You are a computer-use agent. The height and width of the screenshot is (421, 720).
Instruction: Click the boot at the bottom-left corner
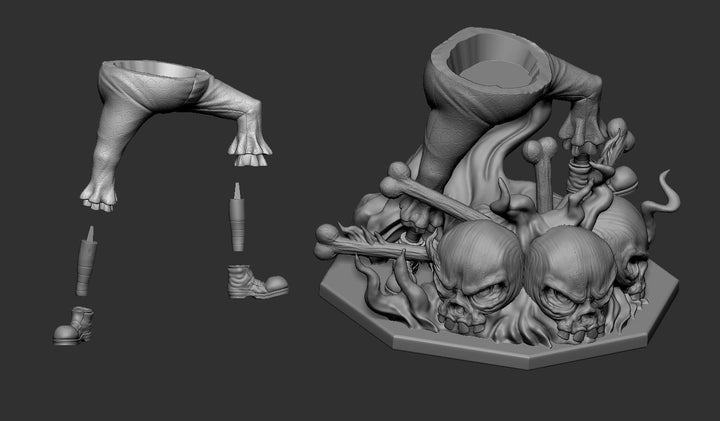[x=75, y=326]
